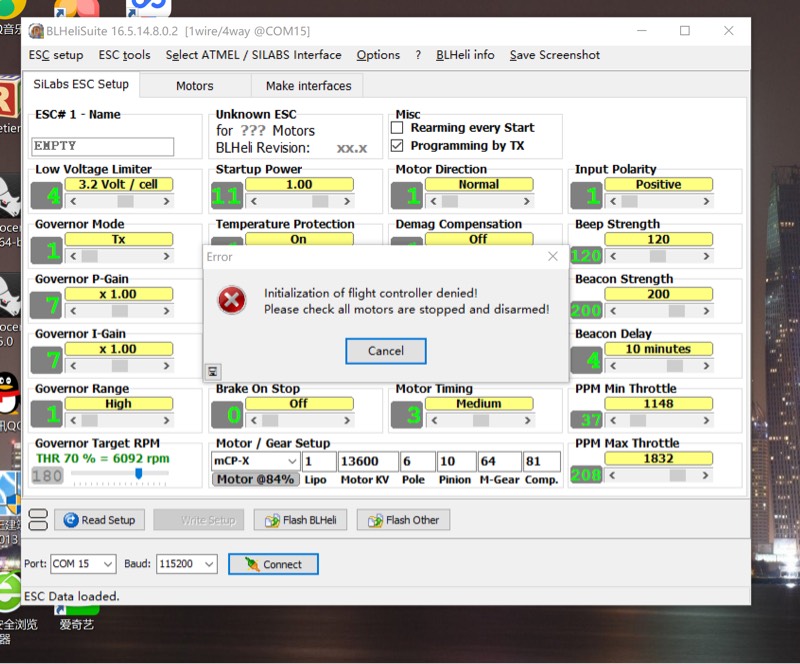Click the Pole count field showing 6

click(x=417, y=461)
